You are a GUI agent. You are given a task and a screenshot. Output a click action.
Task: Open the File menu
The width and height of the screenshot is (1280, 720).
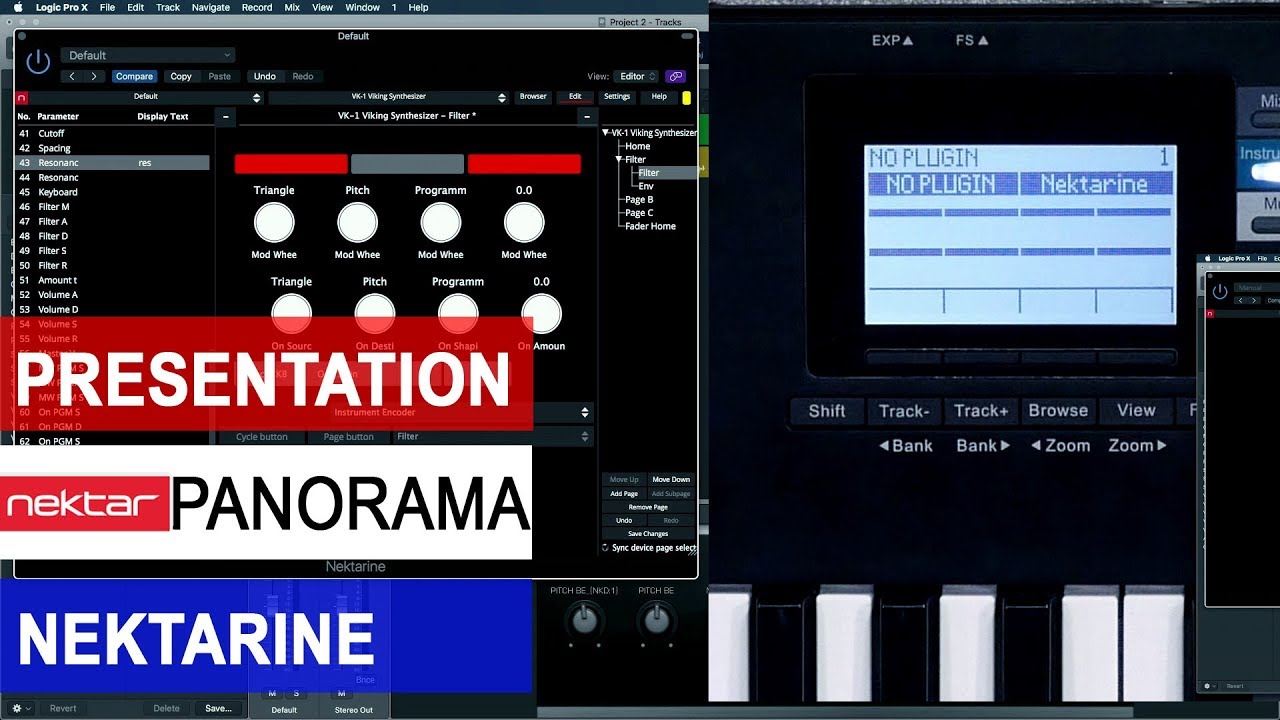[x=107, y=7]
